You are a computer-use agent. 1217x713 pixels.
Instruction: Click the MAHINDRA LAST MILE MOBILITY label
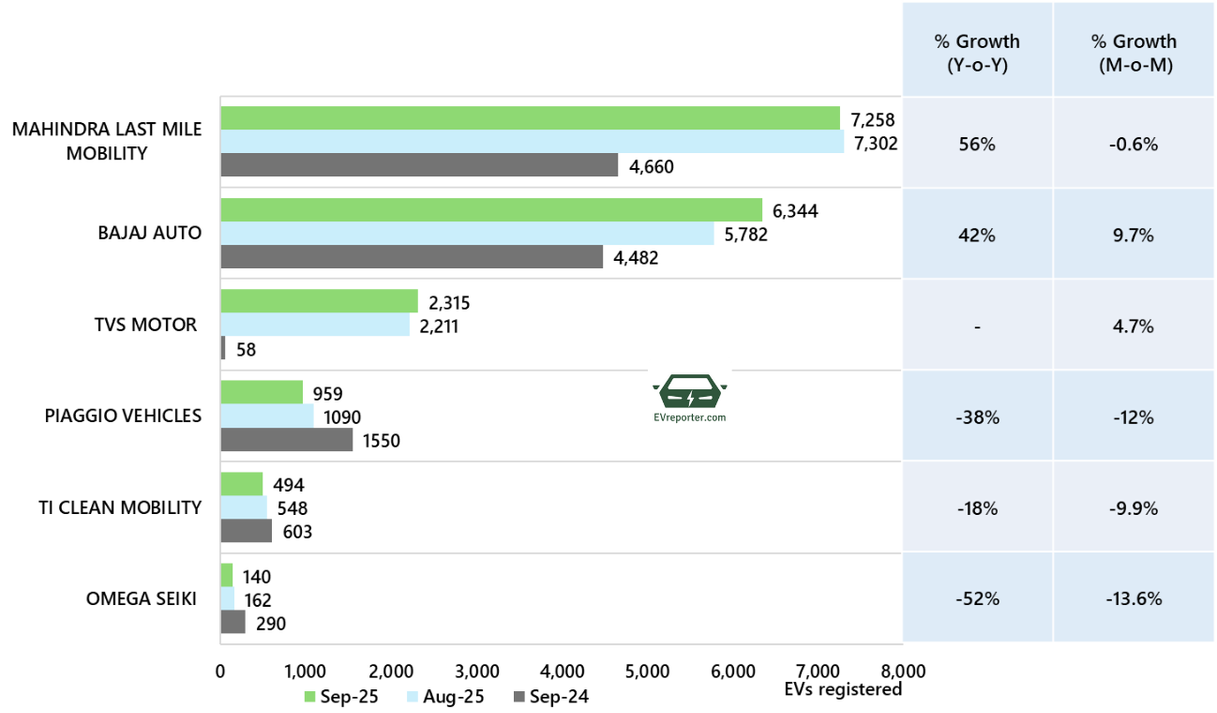(x=106, y=141)
